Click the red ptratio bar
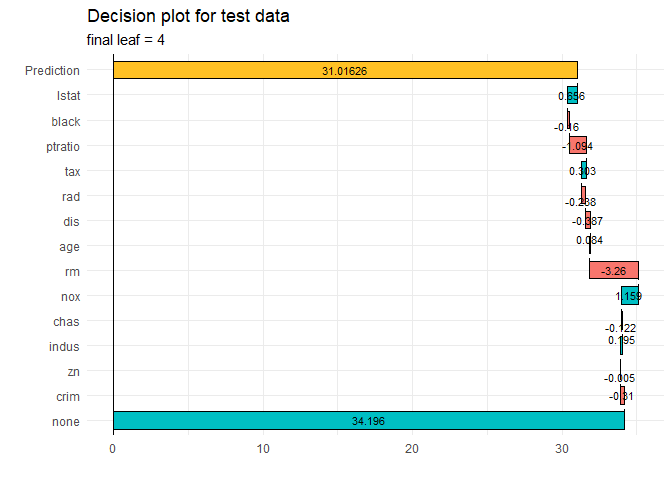The height and width of the screenshot is (480, 672). [578, 145]
